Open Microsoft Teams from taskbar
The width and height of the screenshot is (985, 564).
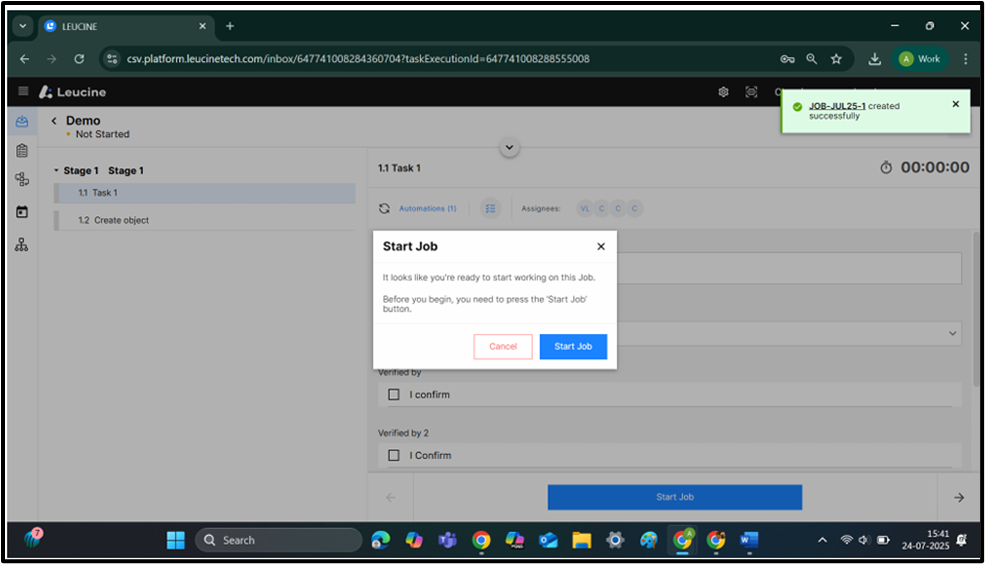(447, 540)
